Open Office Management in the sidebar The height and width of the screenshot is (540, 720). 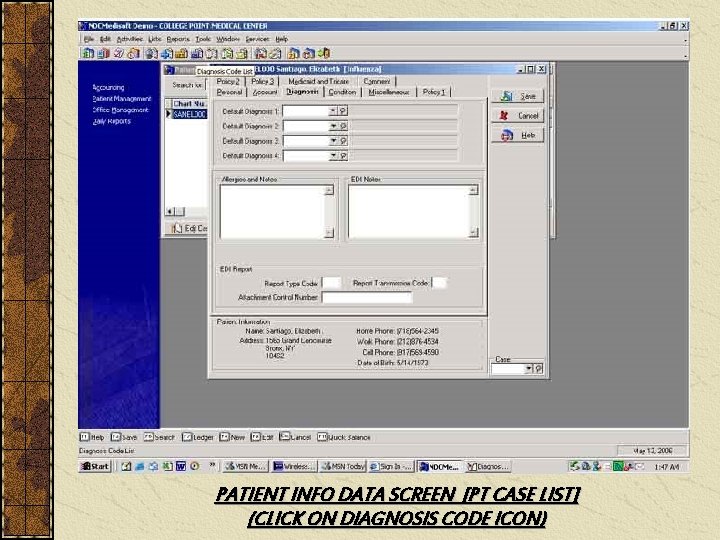point(121,110)
